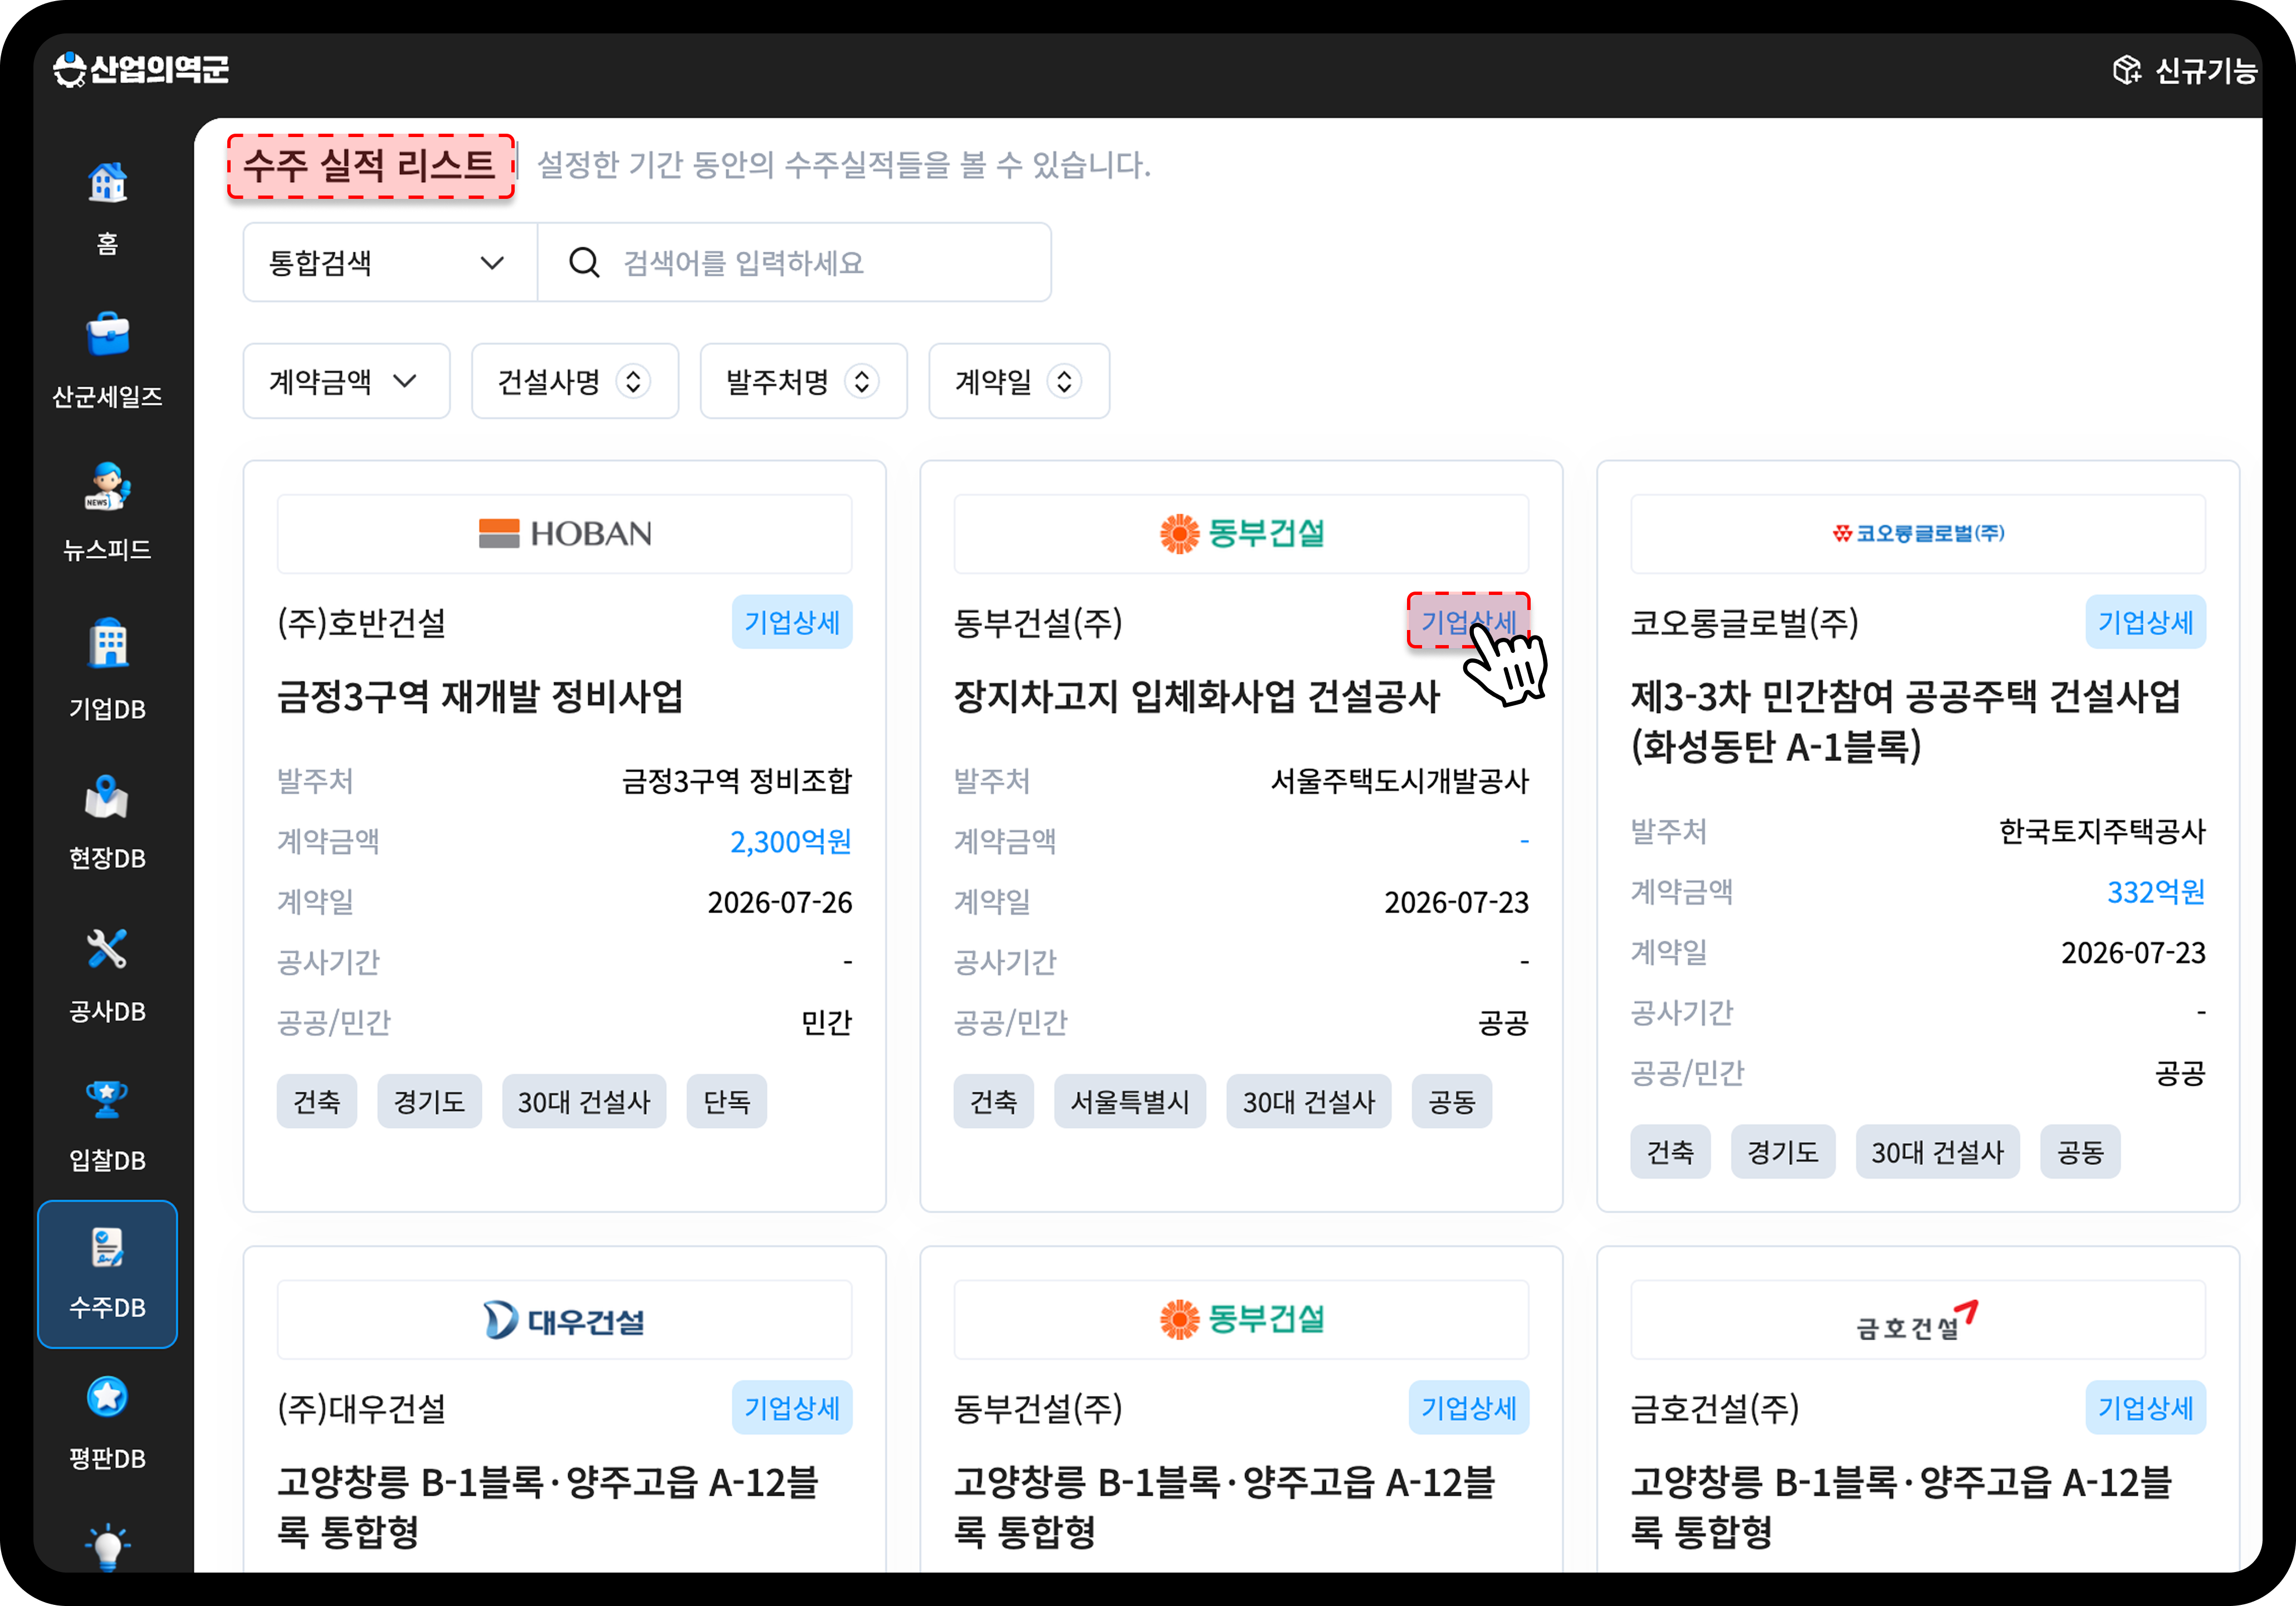Click the 코오롱글로벌 logo thumbnail
The height and width of the screenshot is (1606, 2296).
point(1918,533)
